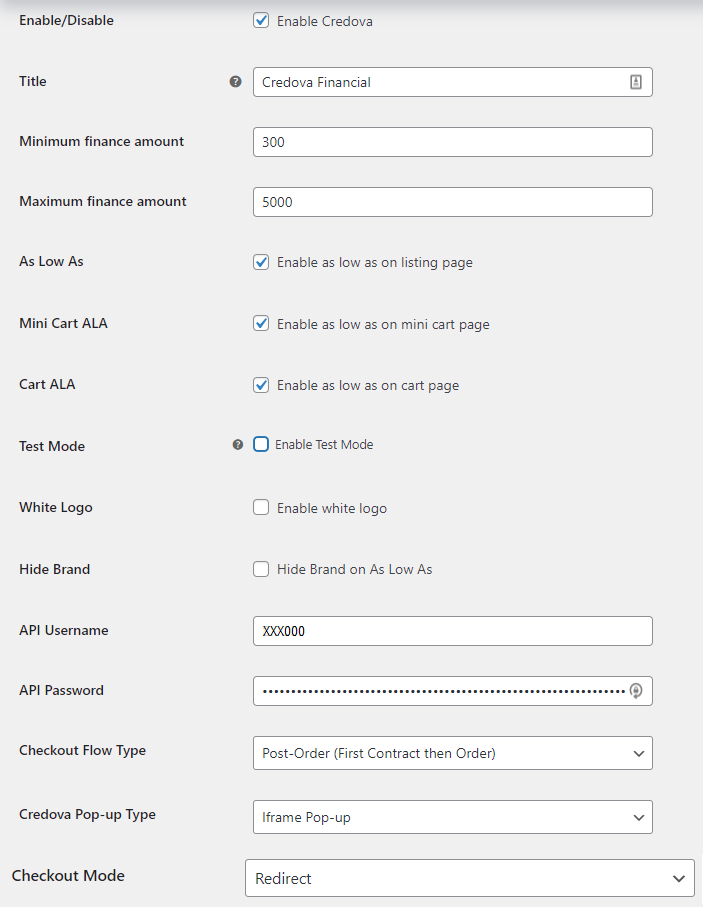Select the Maximum finance amount value
This screenshot has width=703, height=910.
(x=452, y=201)
